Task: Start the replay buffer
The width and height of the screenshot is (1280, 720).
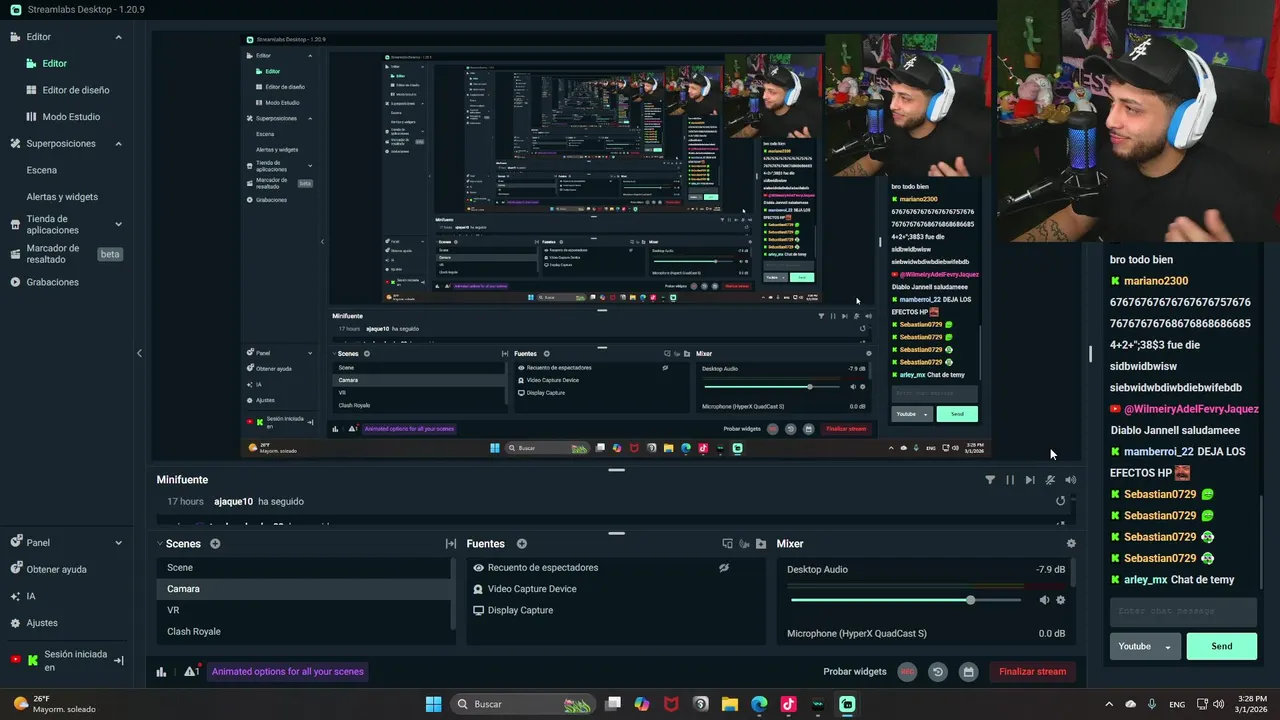Action: coord(938,672)
